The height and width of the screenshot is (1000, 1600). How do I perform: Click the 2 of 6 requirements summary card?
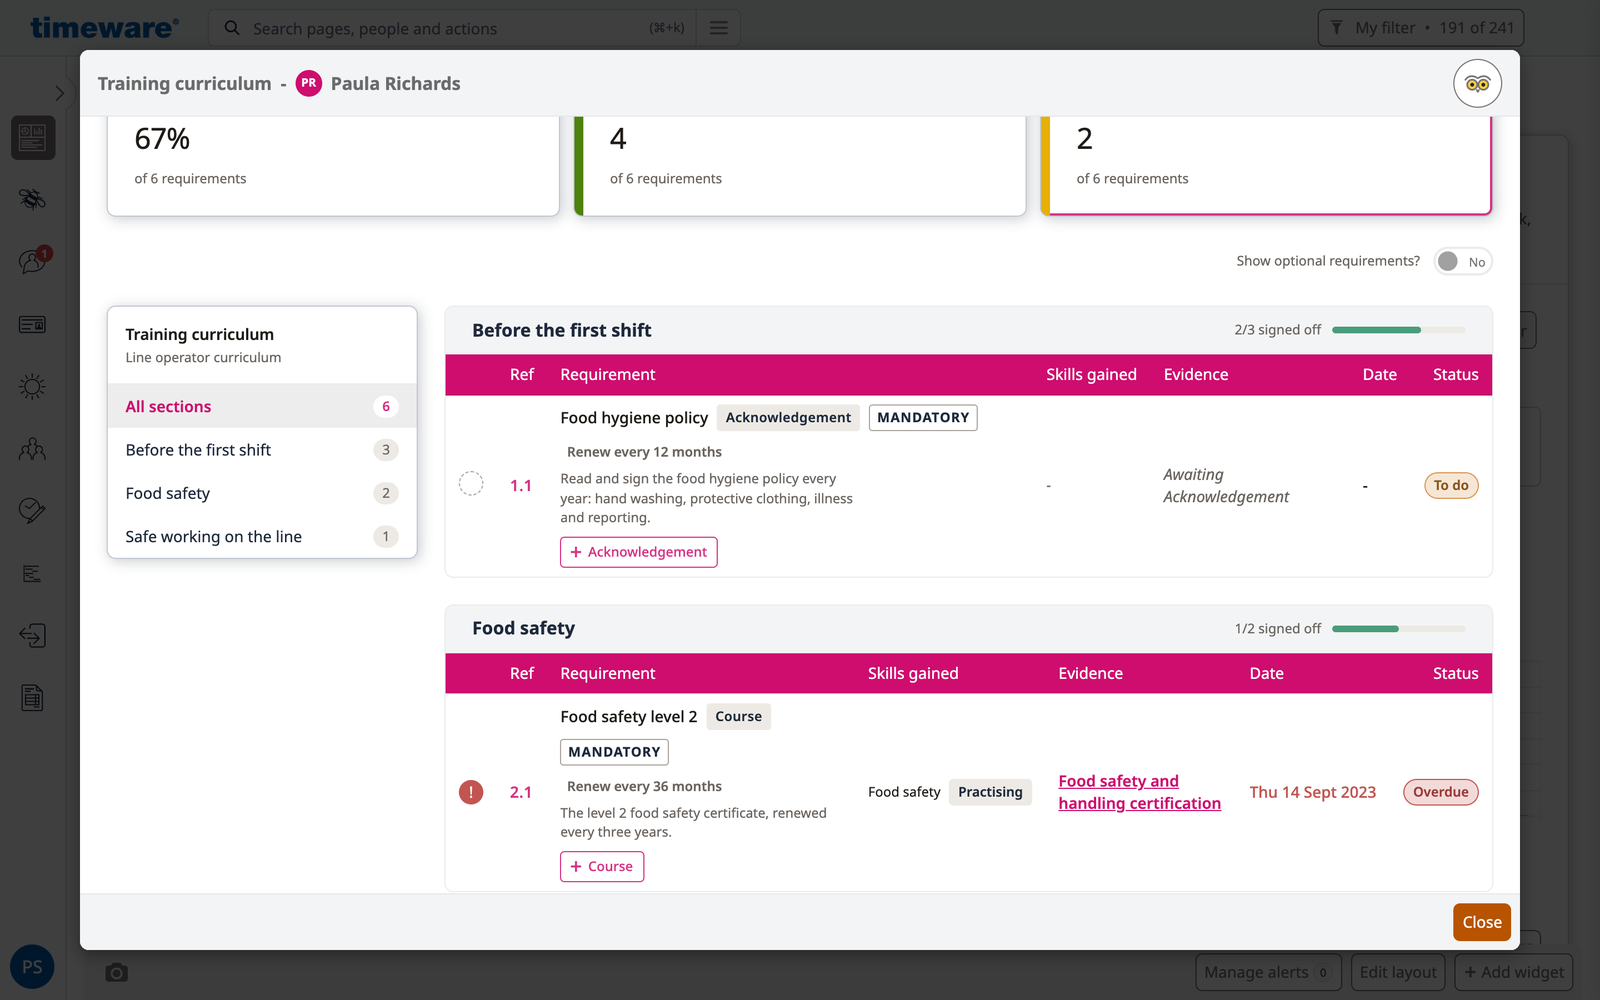tap(1266, 165)
